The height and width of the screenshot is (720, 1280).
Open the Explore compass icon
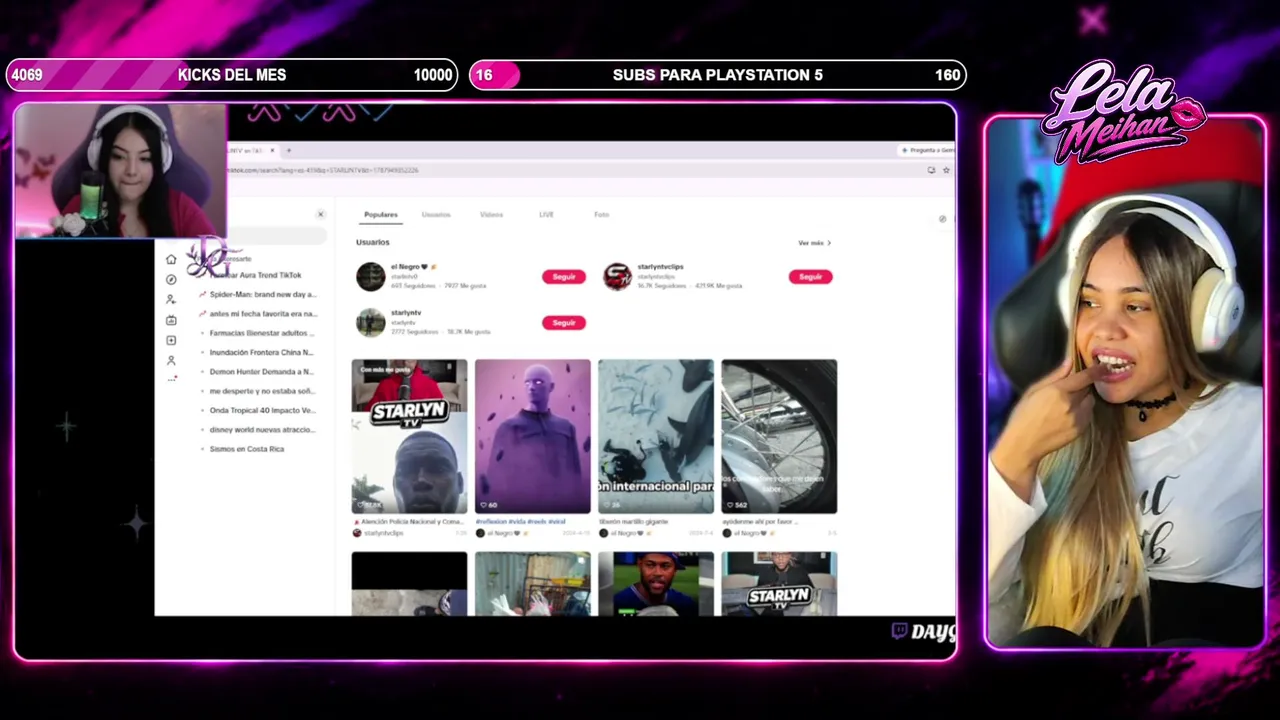tap(171, 280)
